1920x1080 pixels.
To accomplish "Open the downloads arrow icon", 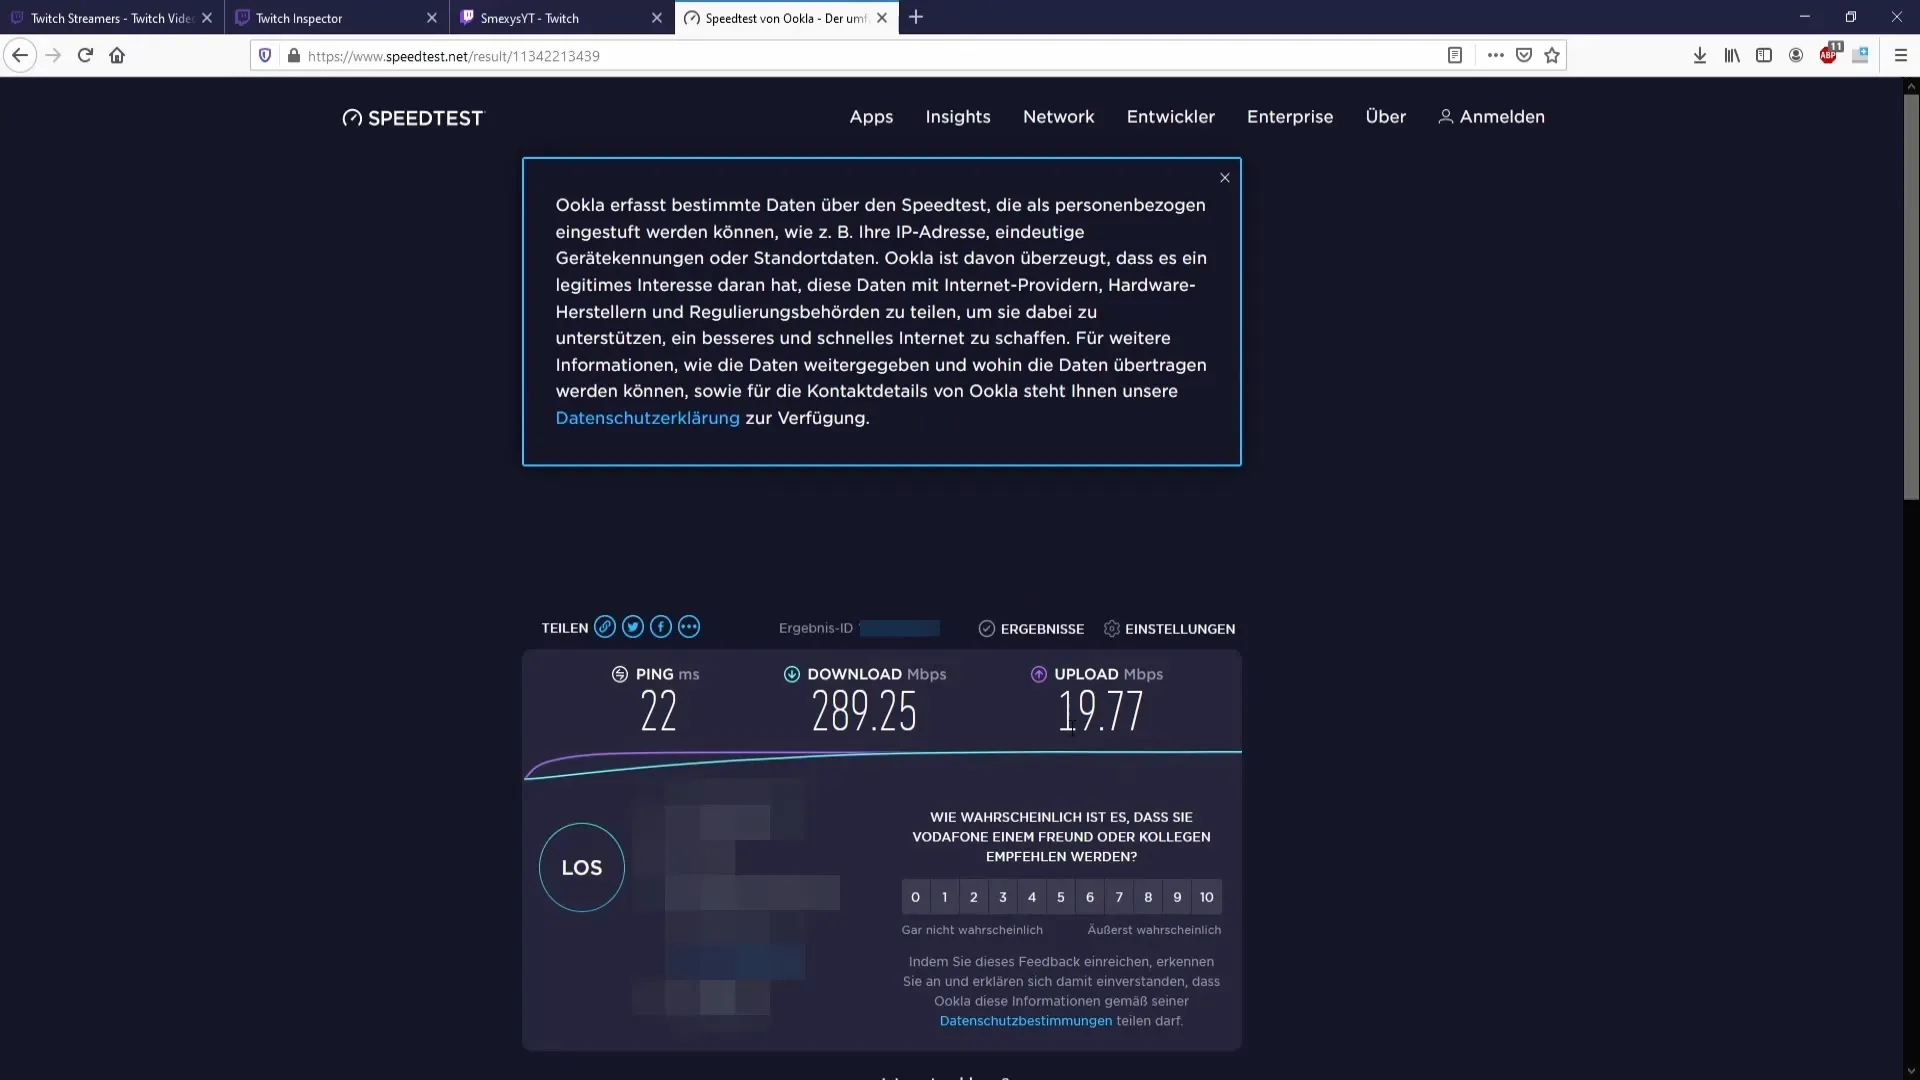I will pyautogui.click(x=1699, y=56).
